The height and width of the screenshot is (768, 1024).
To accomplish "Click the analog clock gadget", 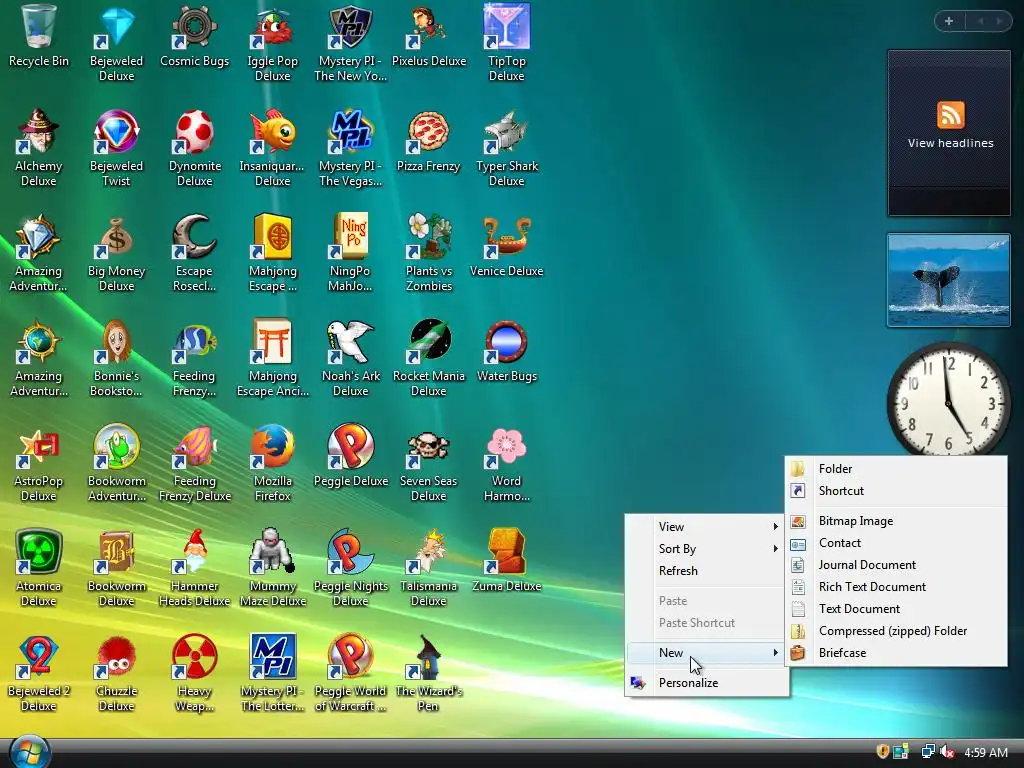I will [948, 400].
